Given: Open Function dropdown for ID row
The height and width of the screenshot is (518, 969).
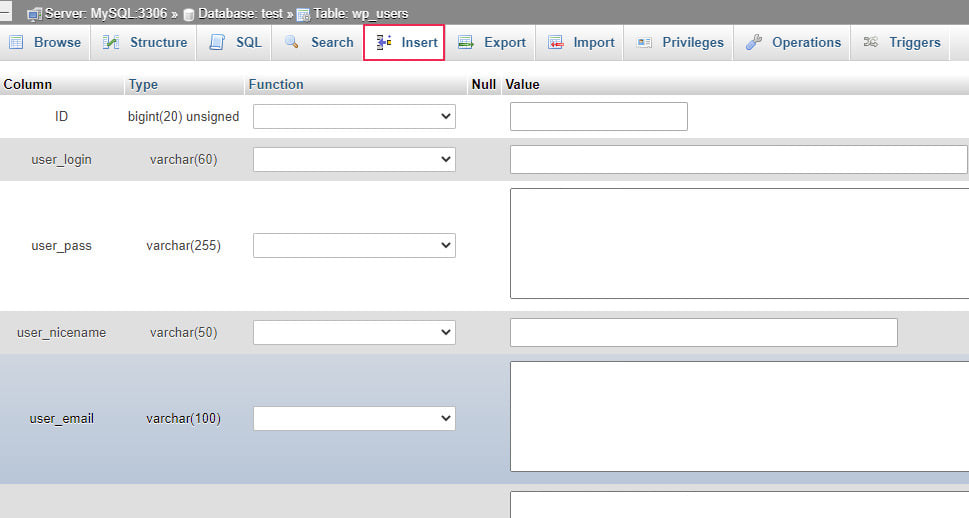Looking at the screenshot, I should (x=354, y=116).
